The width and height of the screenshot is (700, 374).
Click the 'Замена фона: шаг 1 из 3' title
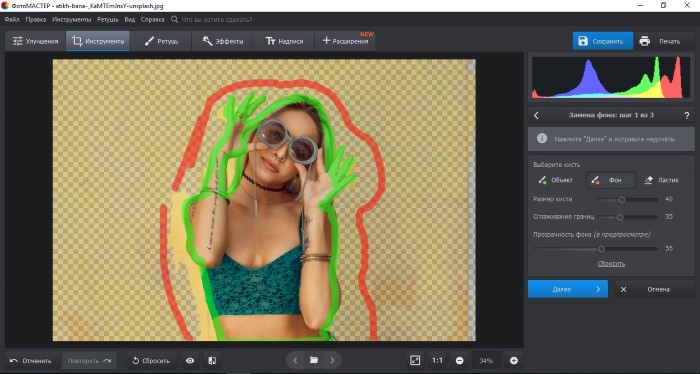pyautogui.click(x=611, y=115)
